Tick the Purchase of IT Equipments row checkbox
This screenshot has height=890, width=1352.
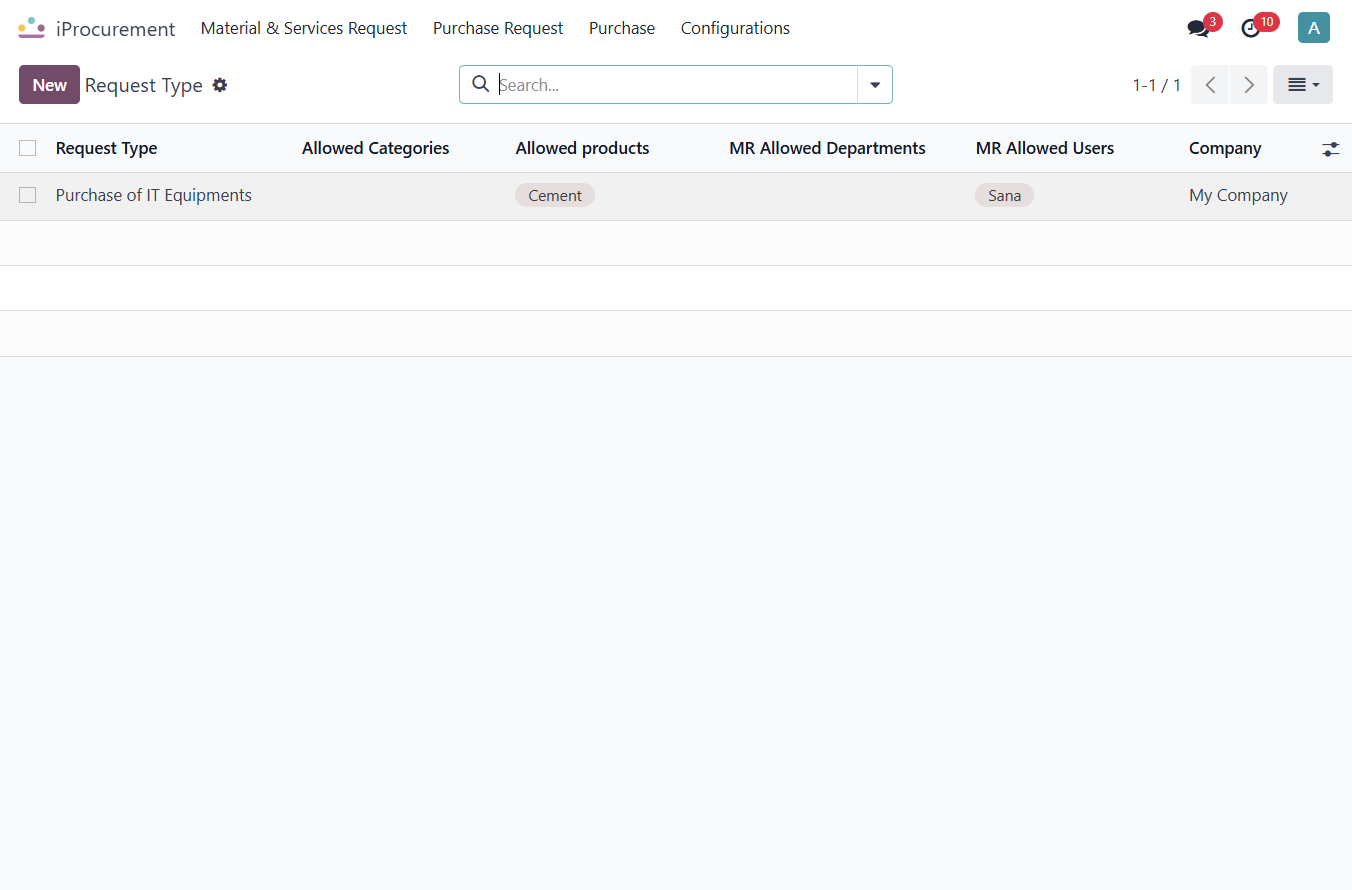click(27, 195)
